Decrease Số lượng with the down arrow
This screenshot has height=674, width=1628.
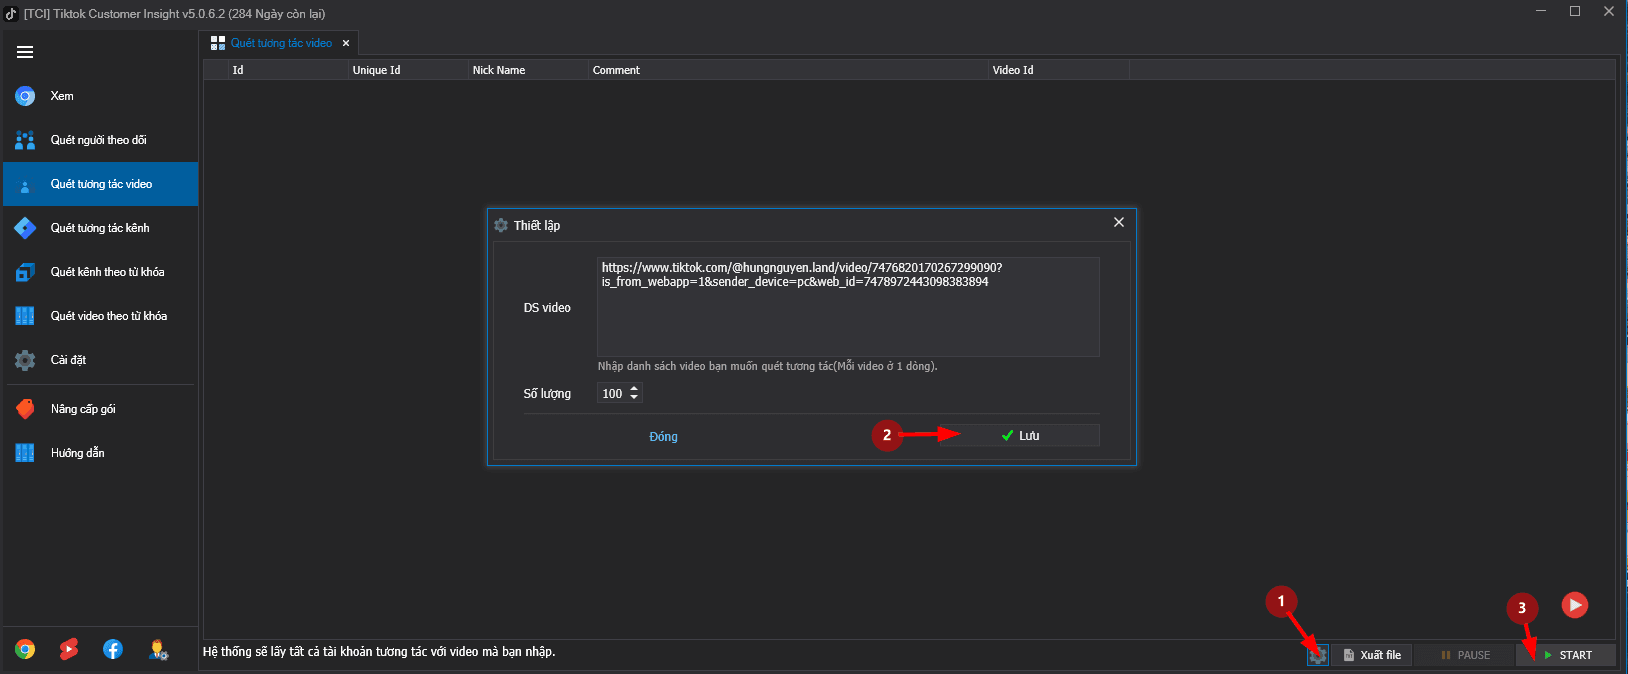634,398
